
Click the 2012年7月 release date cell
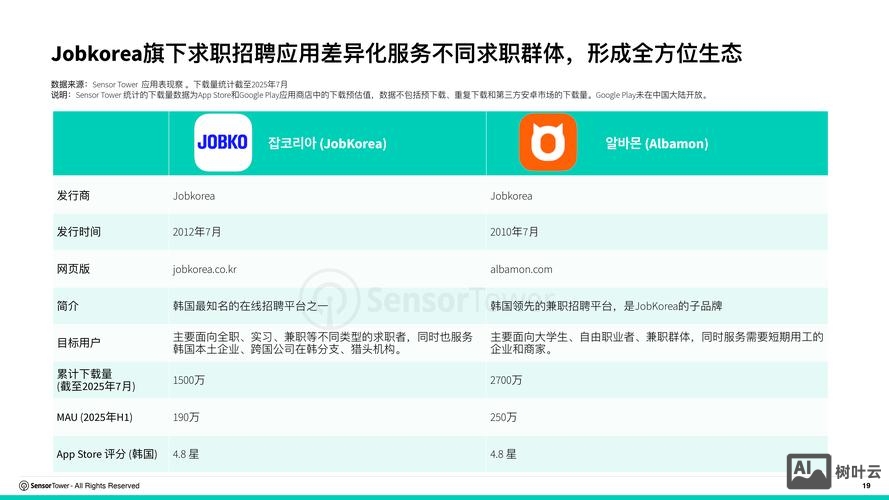tap(197, 232)
